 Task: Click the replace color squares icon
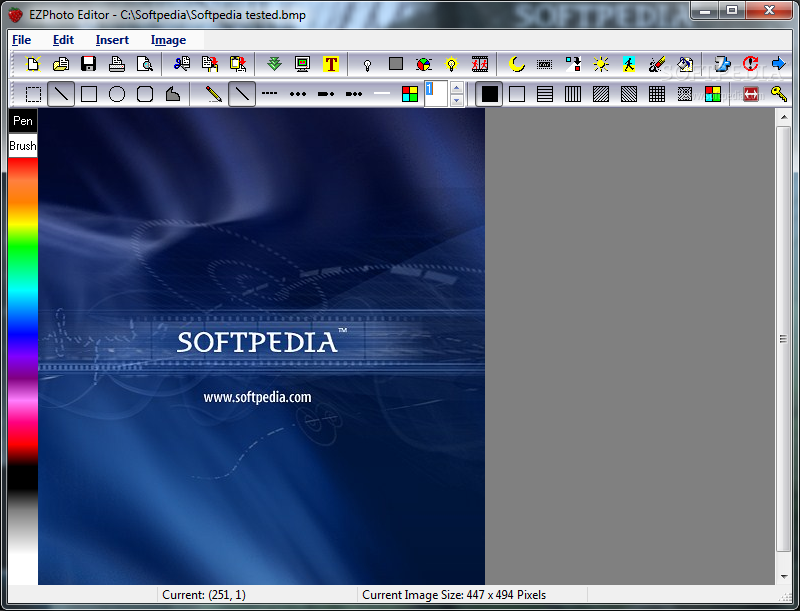(x=573, y=64)
